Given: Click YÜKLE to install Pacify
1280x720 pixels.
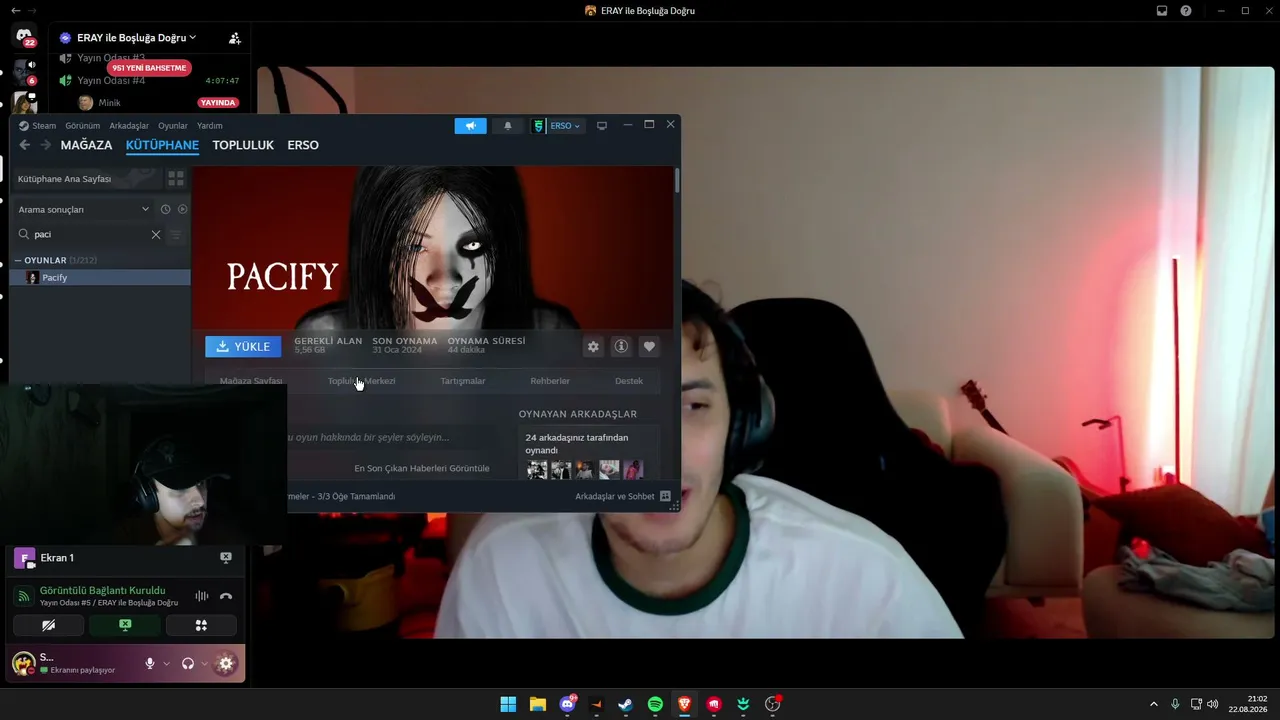Looking at the screenshot, I should coord(243,346).
